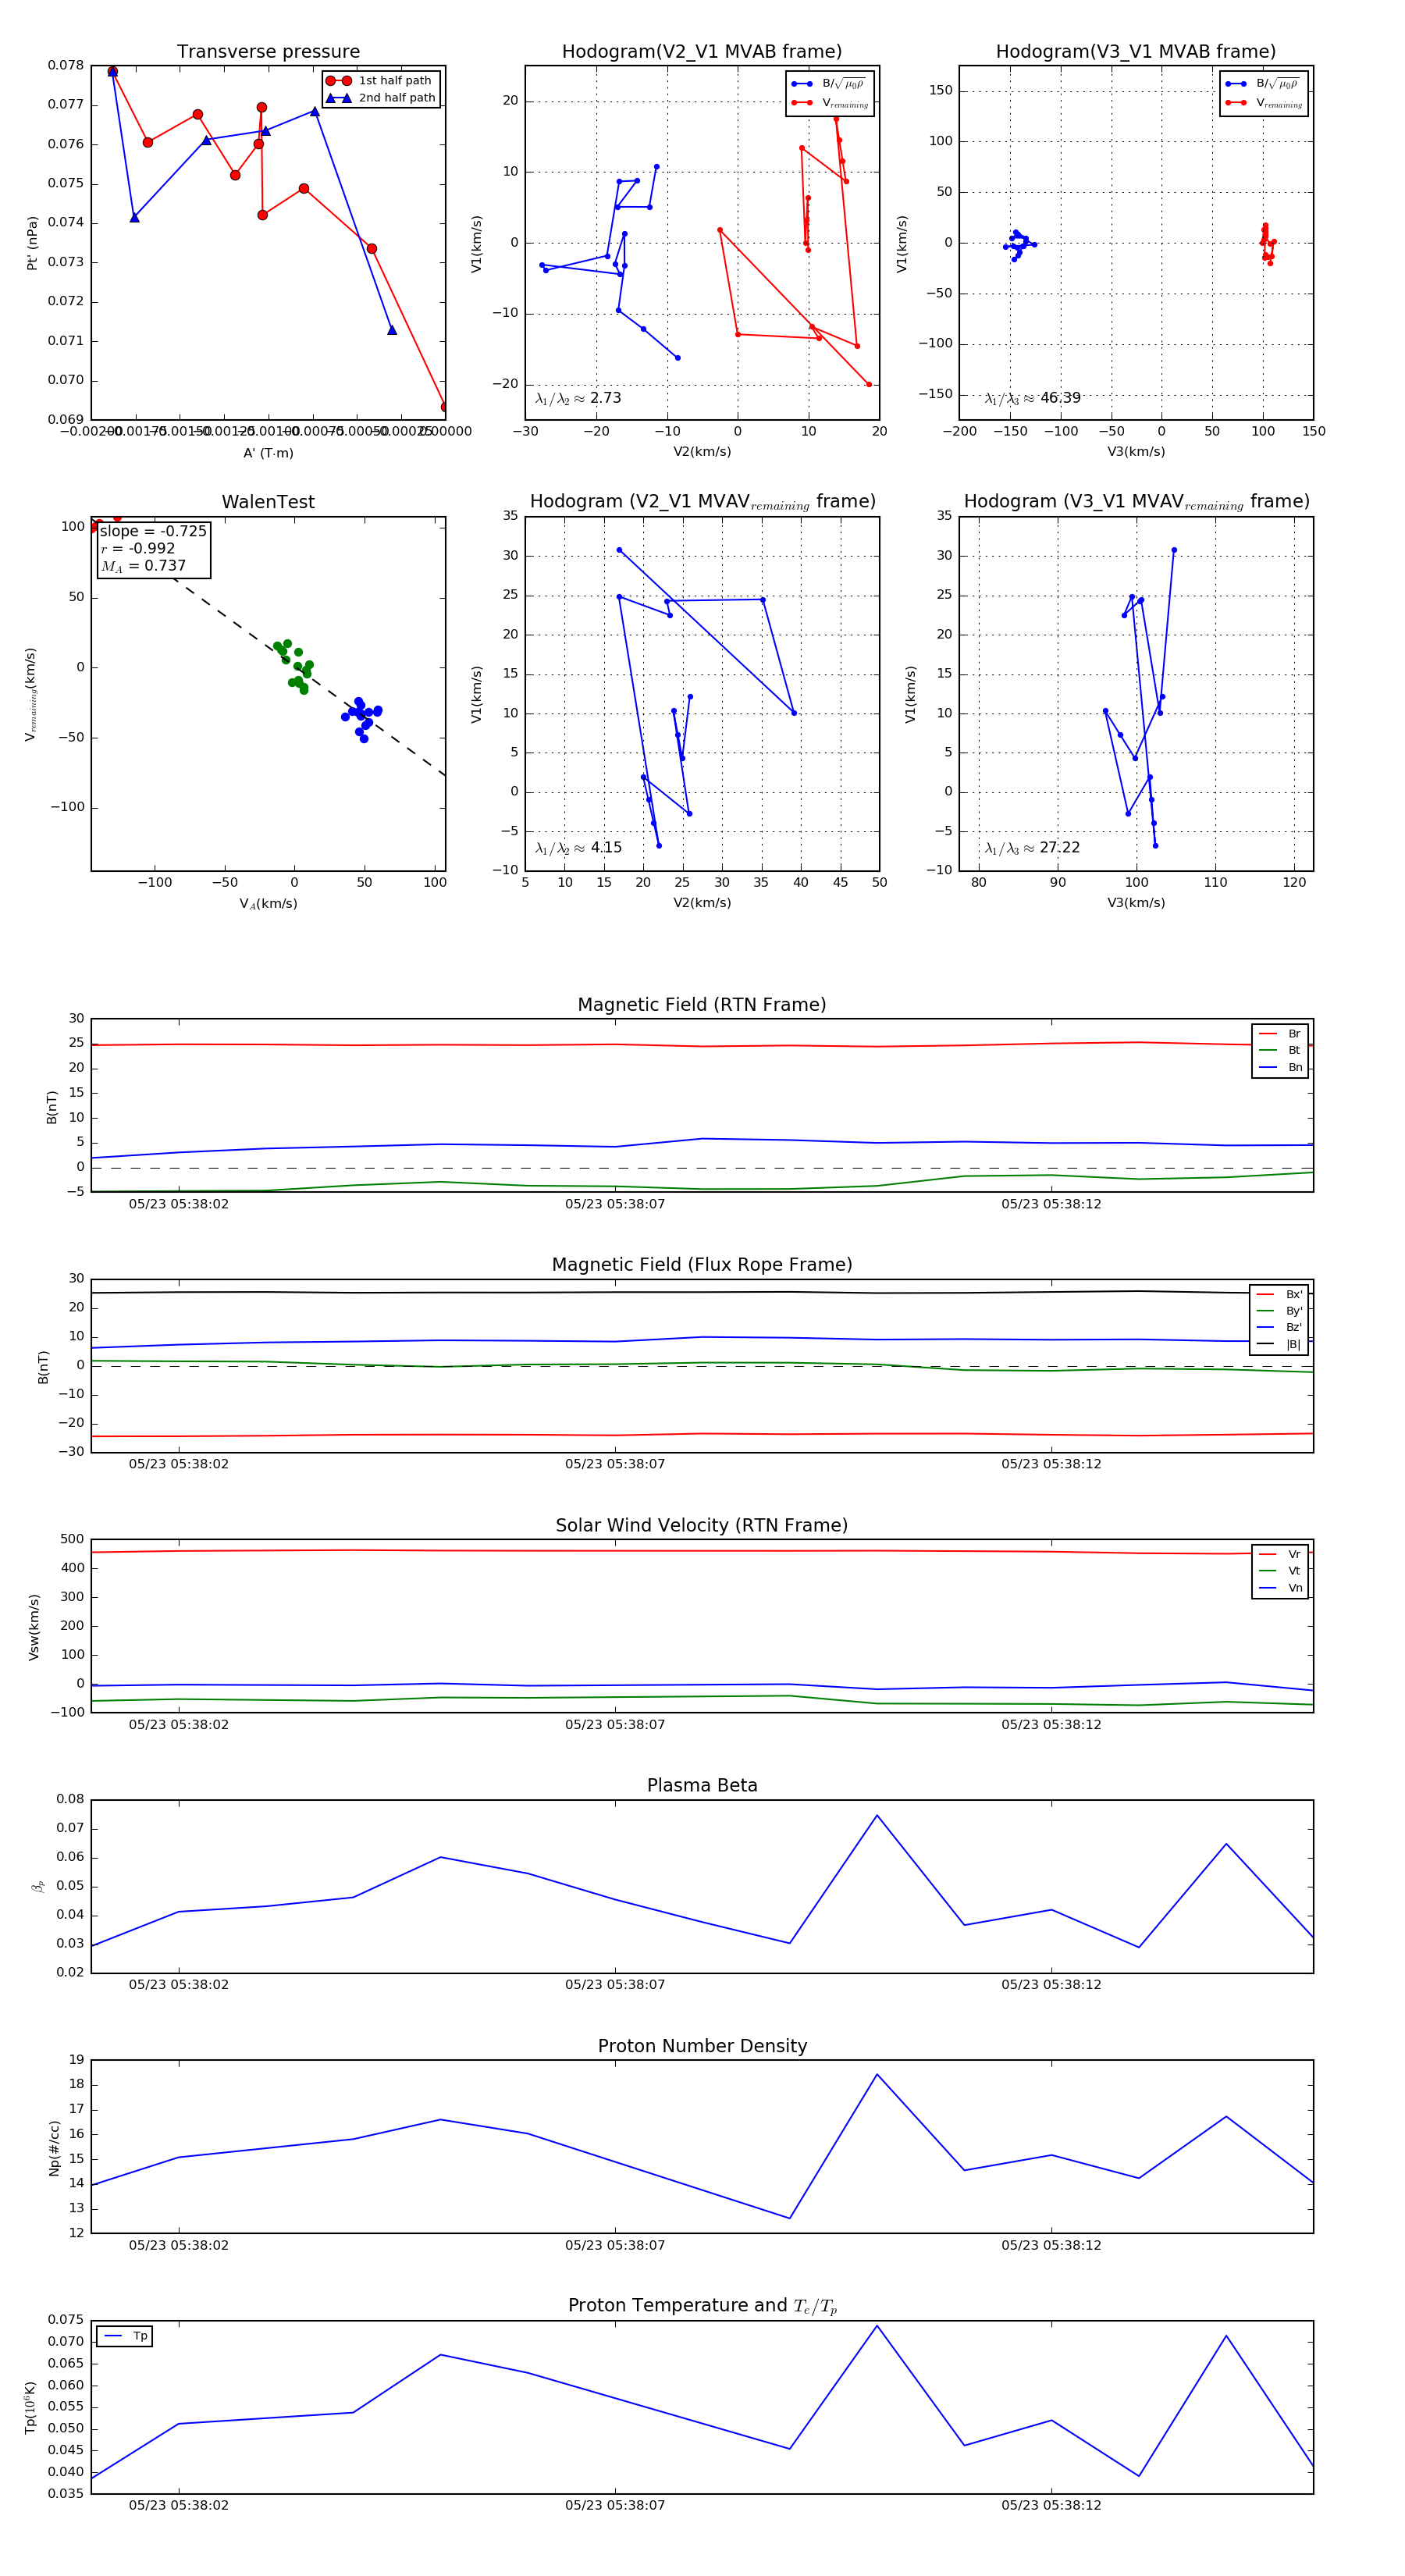Image resolution: width=1405 pixels, height=2576 pixels.
Task: Click the "WalenTest" plot title
Action: pyautogui.click(x=268, y=502)
